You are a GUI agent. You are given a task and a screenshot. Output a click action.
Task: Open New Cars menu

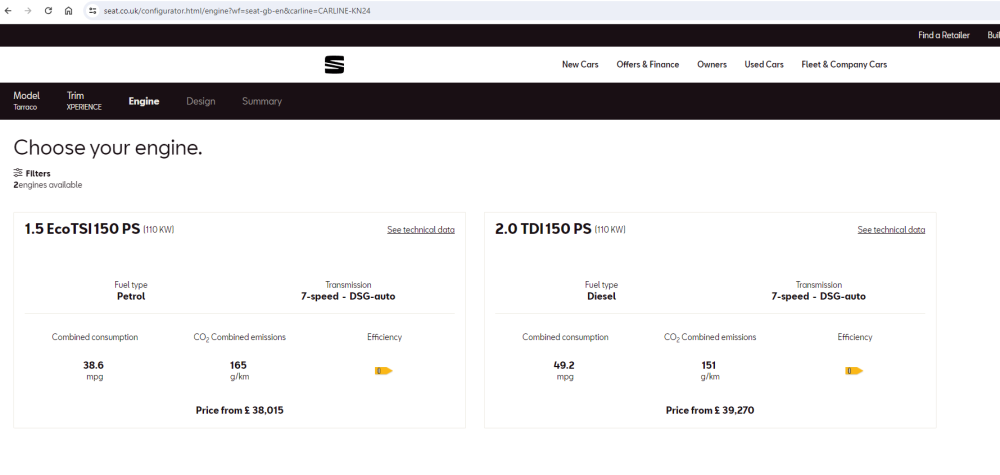(580, 64)
